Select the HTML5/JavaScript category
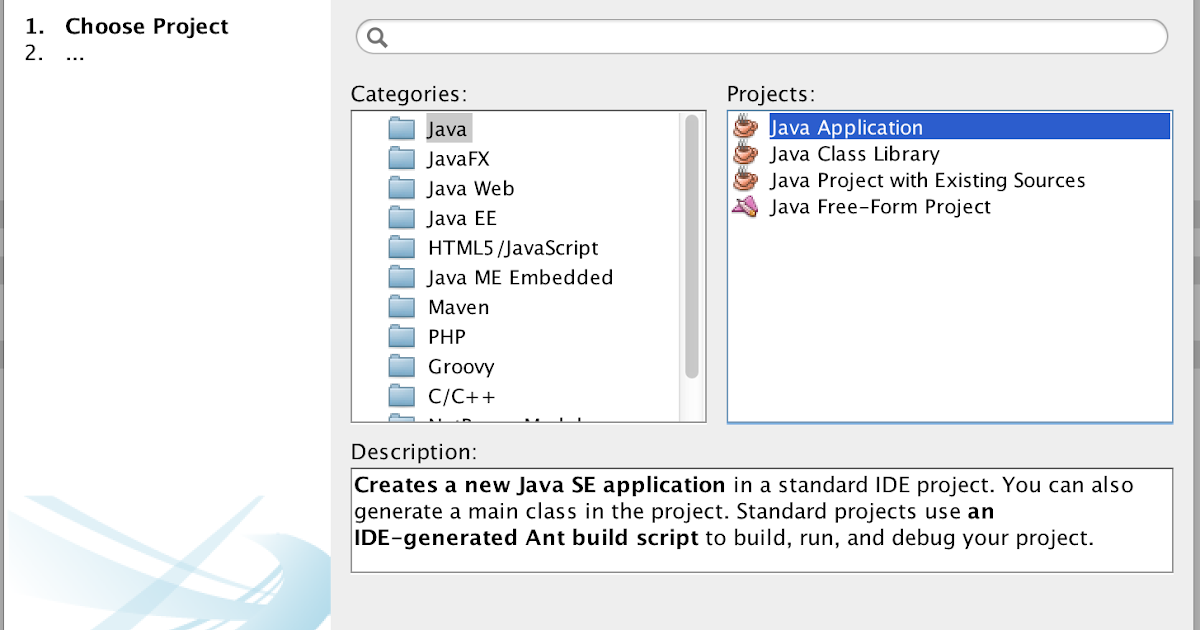 coord(511,247)
